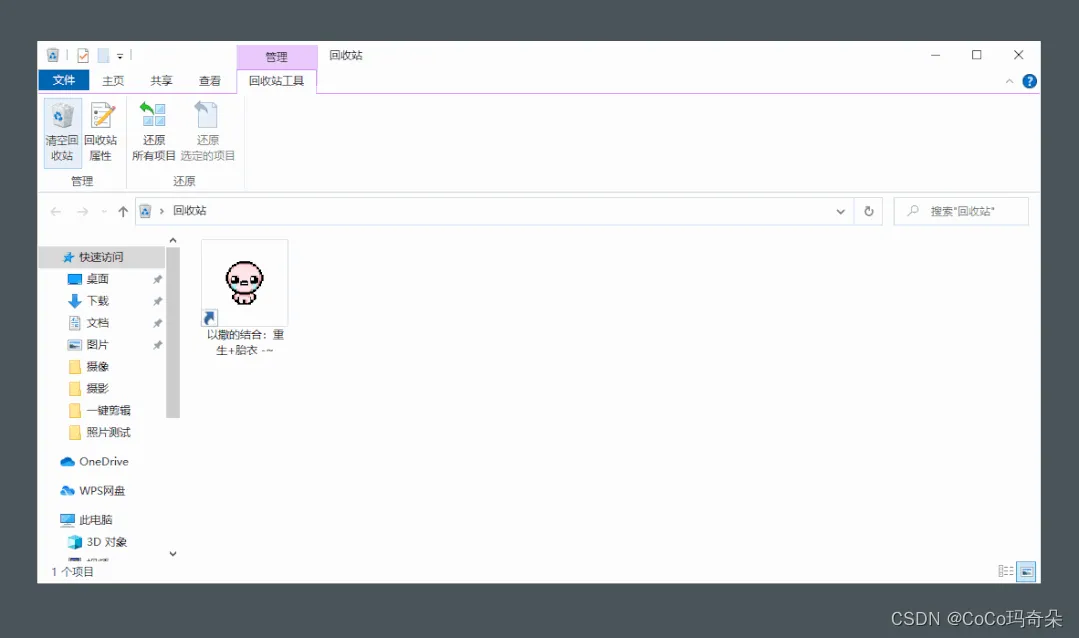Screen dimensions: 1079x638
Task: Click 回收站 in the address path
Action: (x=189, y=211)
